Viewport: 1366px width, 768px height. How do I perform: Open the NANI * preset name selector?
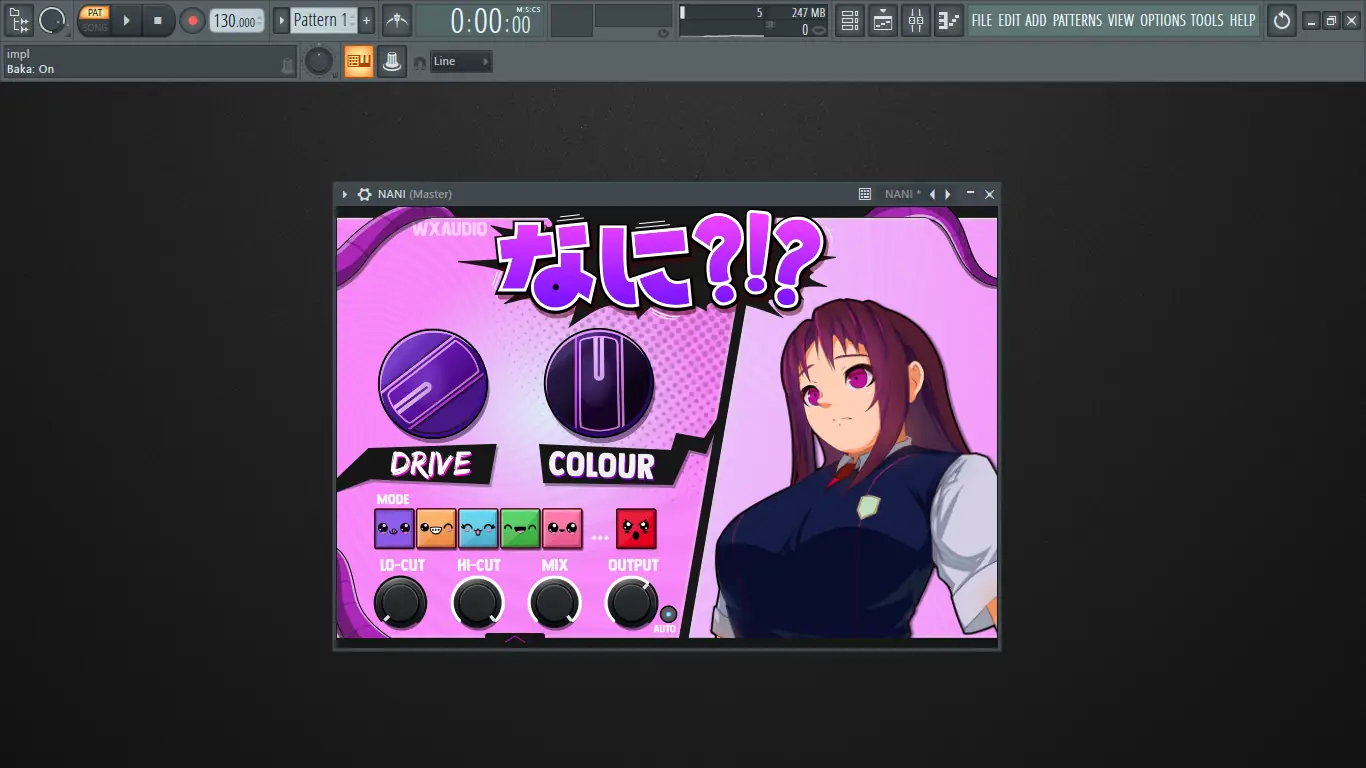pyautogui.click(x=903, y=194)
